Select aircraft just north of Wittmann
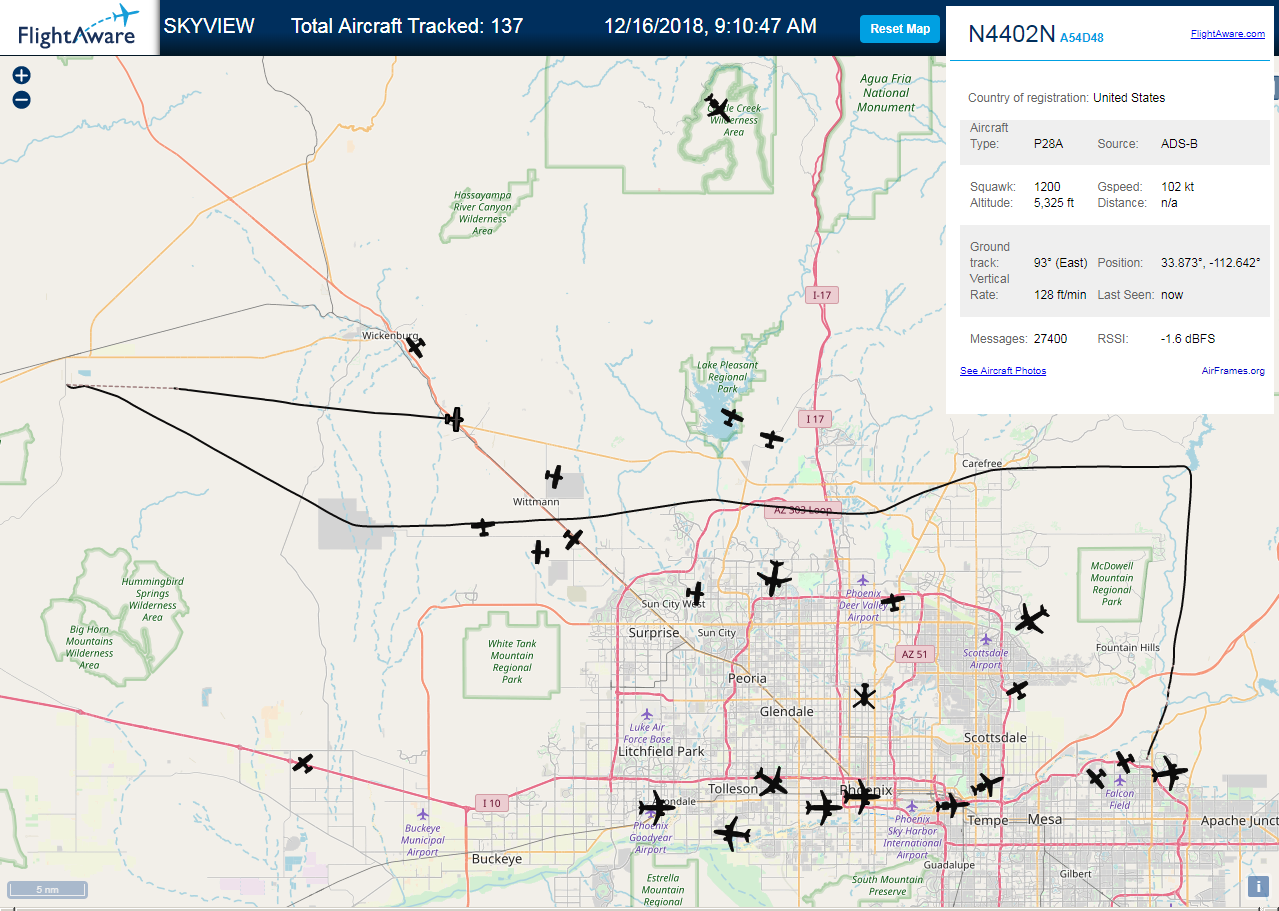This screenshot has width=1279, height=911. coord(554,476)
